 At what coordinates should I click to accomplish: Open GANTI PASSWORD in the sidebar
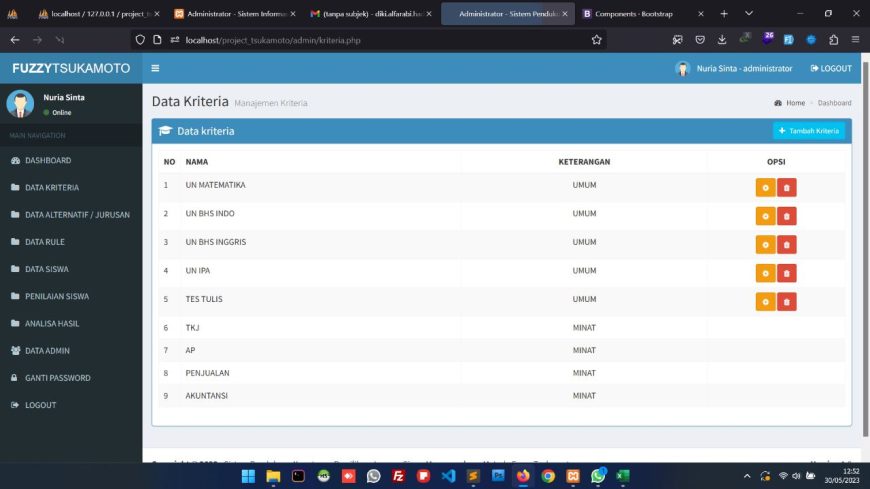pyautogui.click(x=71, y=378)
